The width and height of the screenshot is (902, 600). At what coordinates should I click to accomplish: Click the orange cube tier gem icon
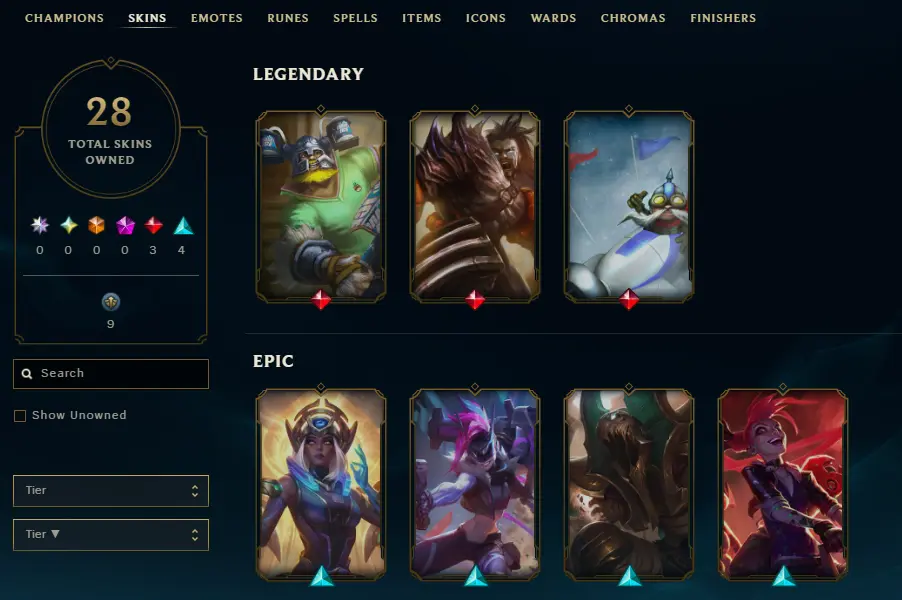pyautogui.click(x=97, y=225)
